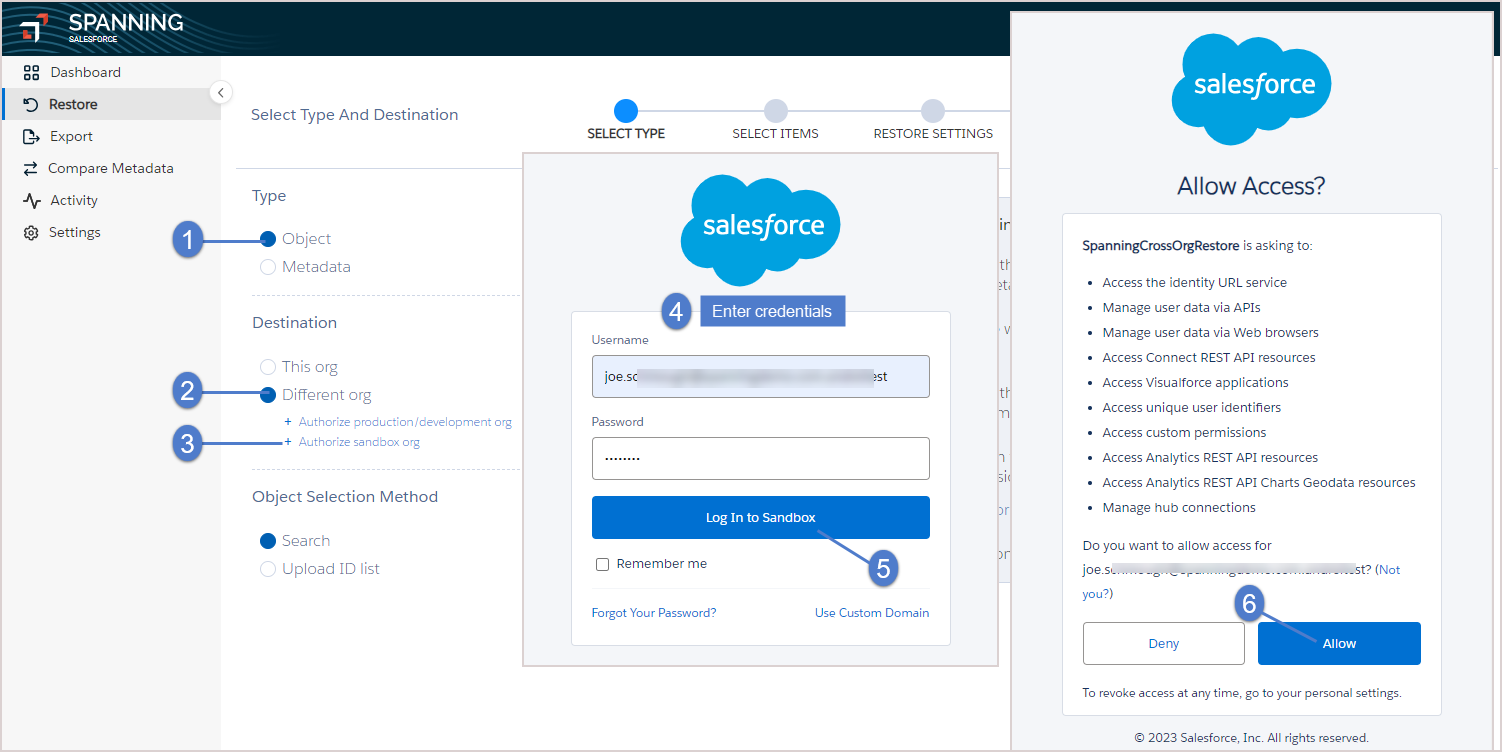Click the SELECT TYPE step circle
This screenshot has width=1502, height=752.
pos(626,110)
